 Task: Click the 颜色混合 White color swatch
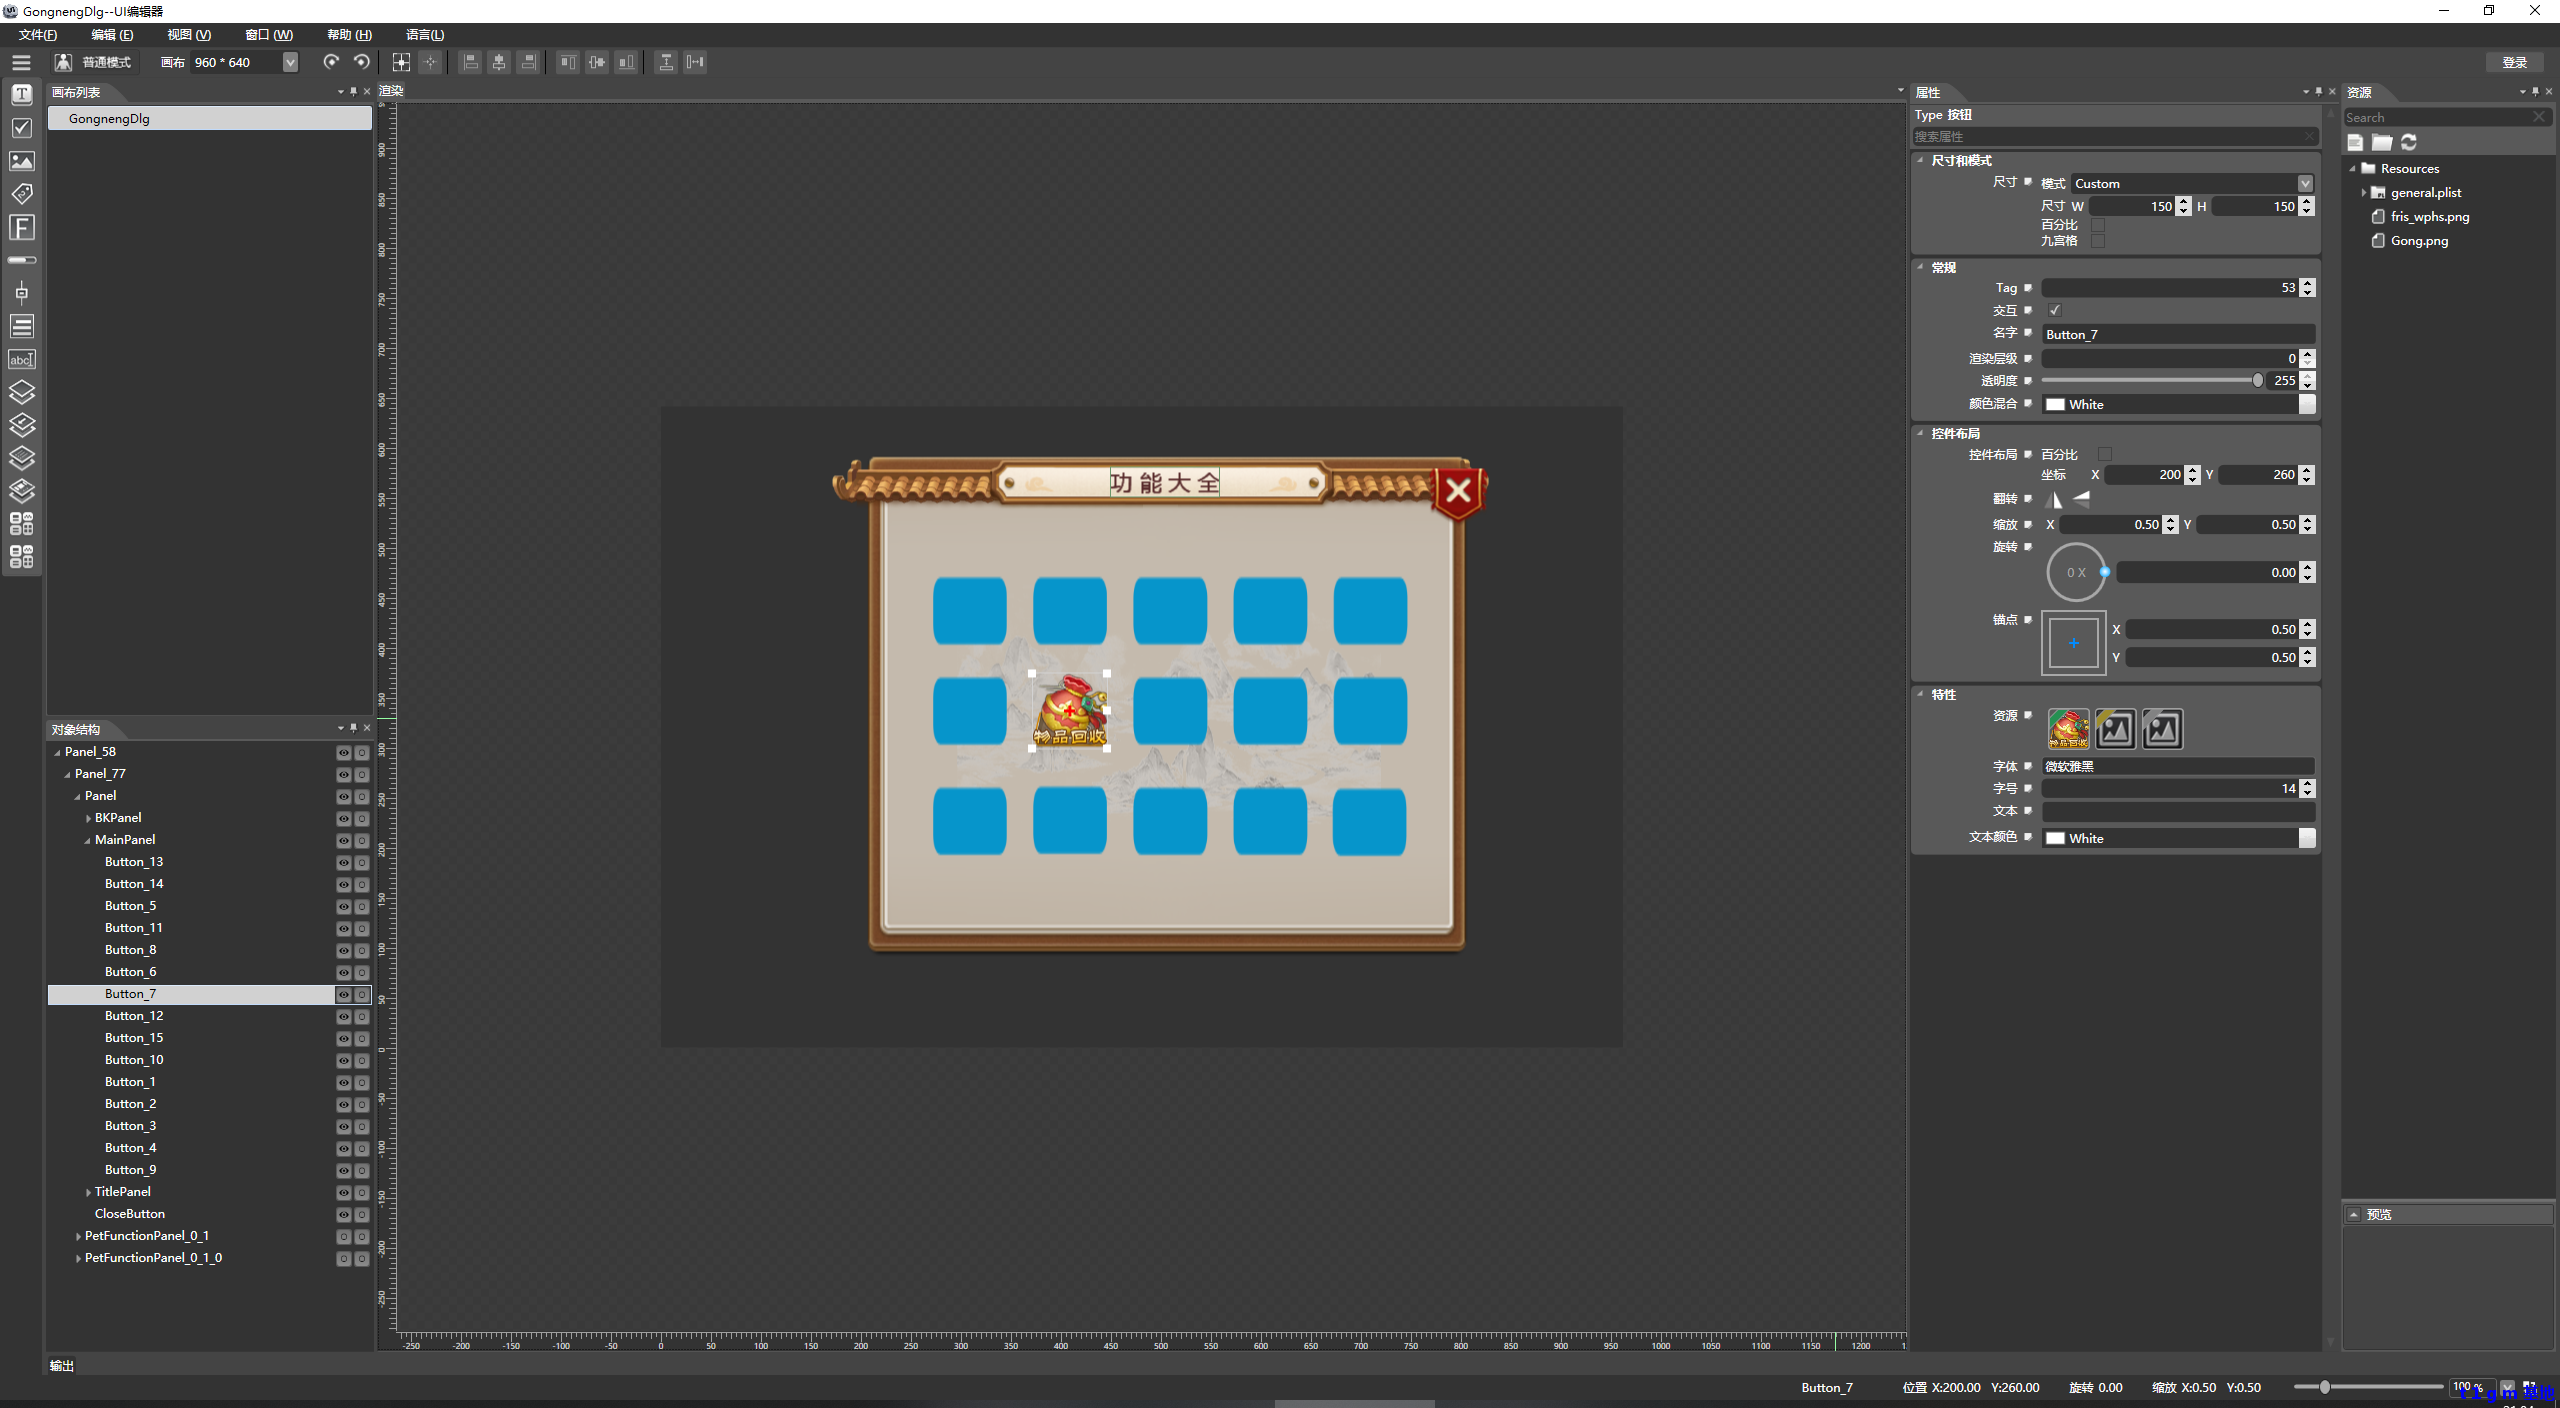2056,405
